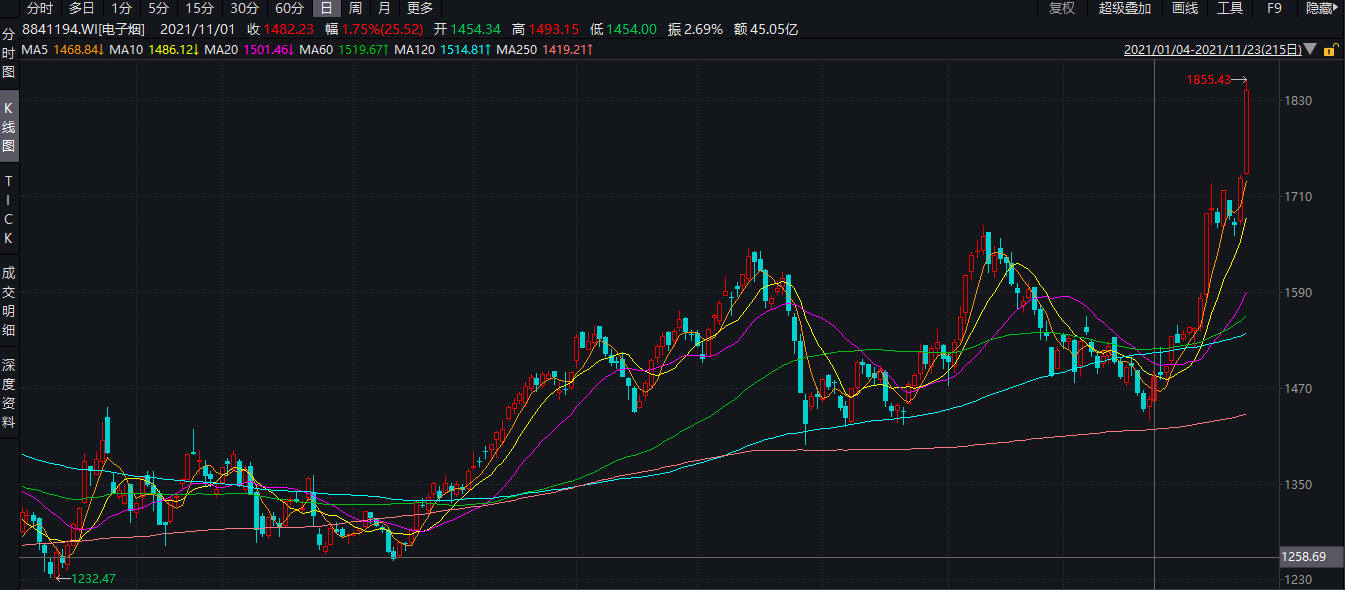Click the F9 button

point(1274,8)
